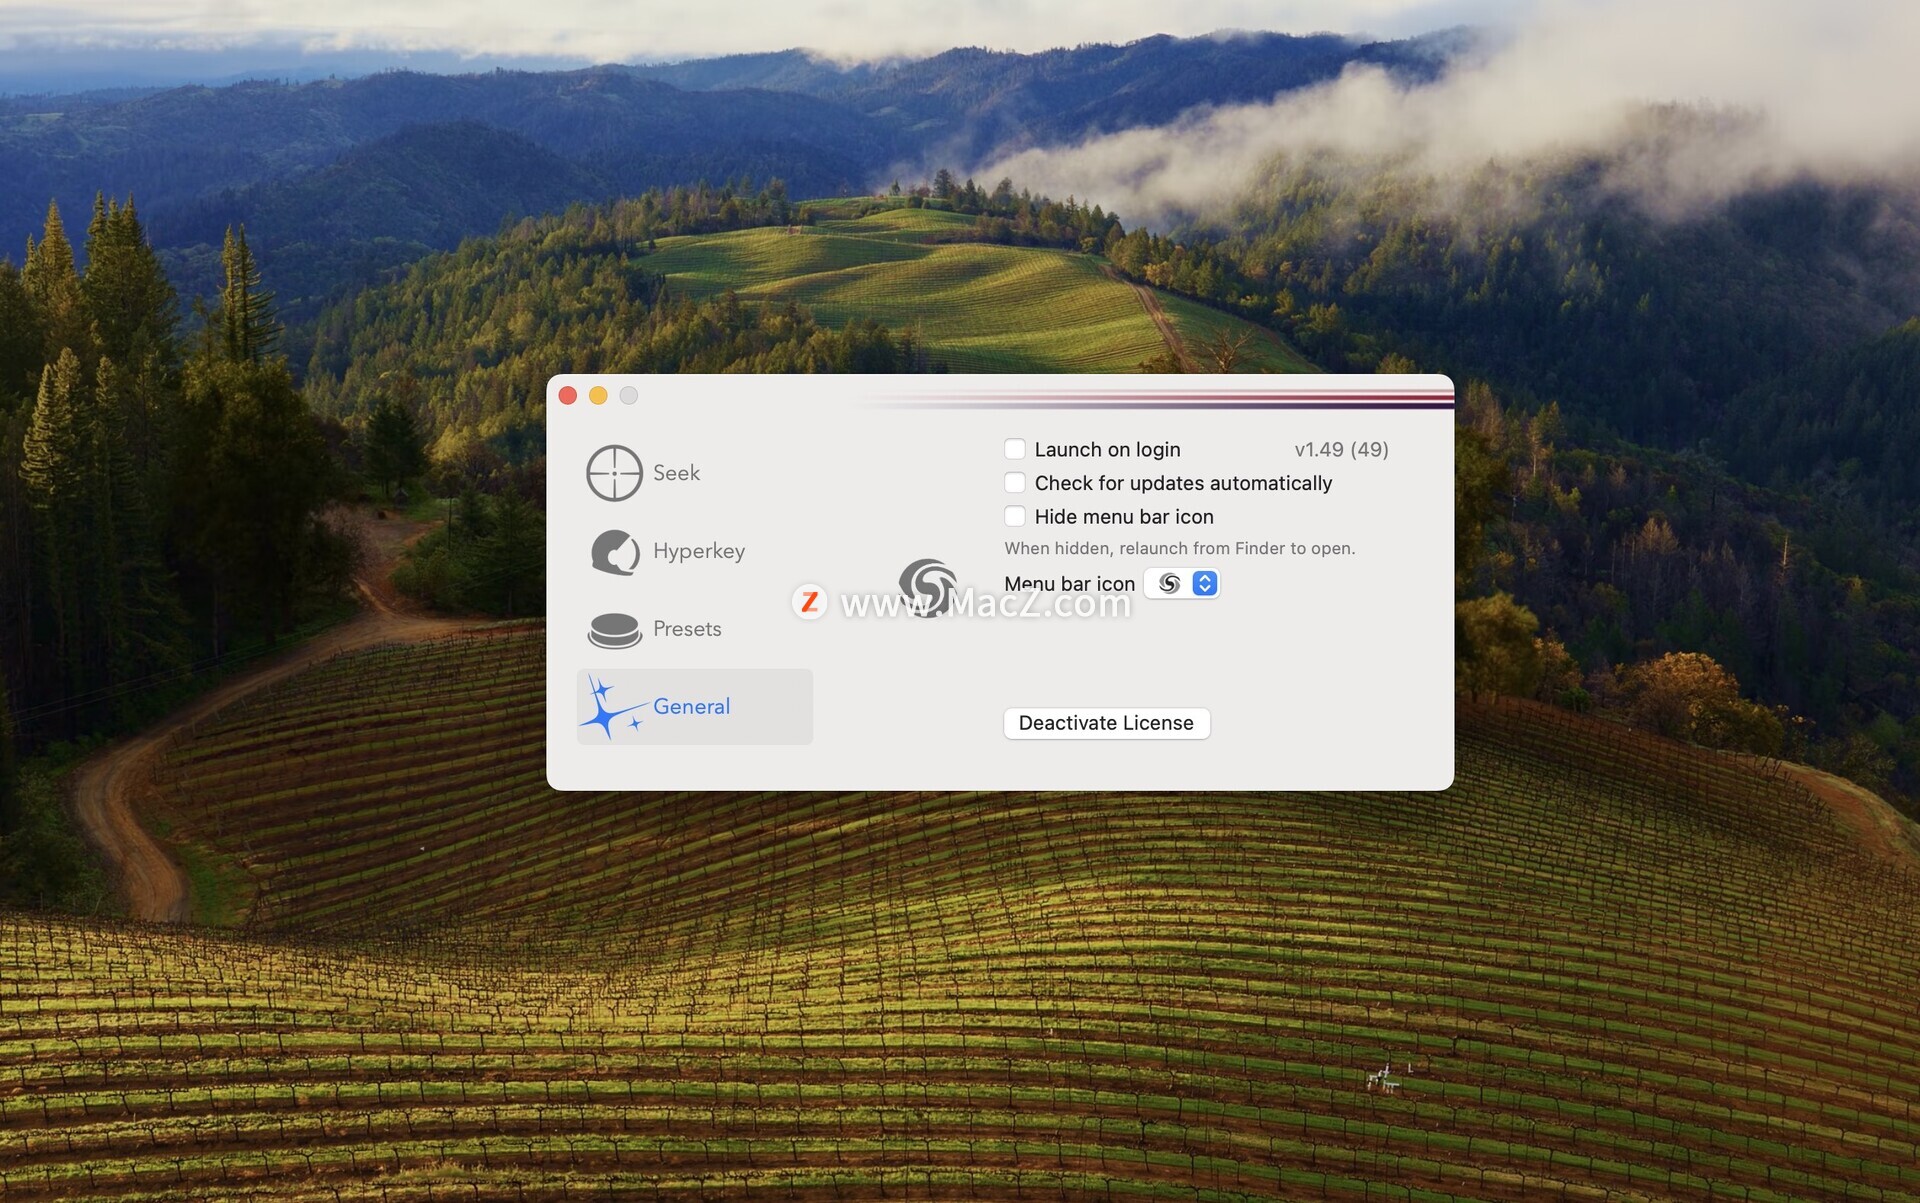Viewport: 1920px width, 1203px height.
Task: Click the version text v1.49 (49)
Action: [x=1341, y=450]
